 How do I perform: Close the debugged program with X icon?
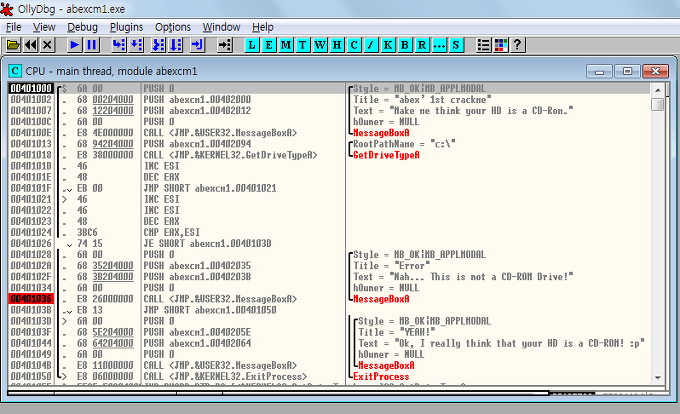(x=48, y=45)
